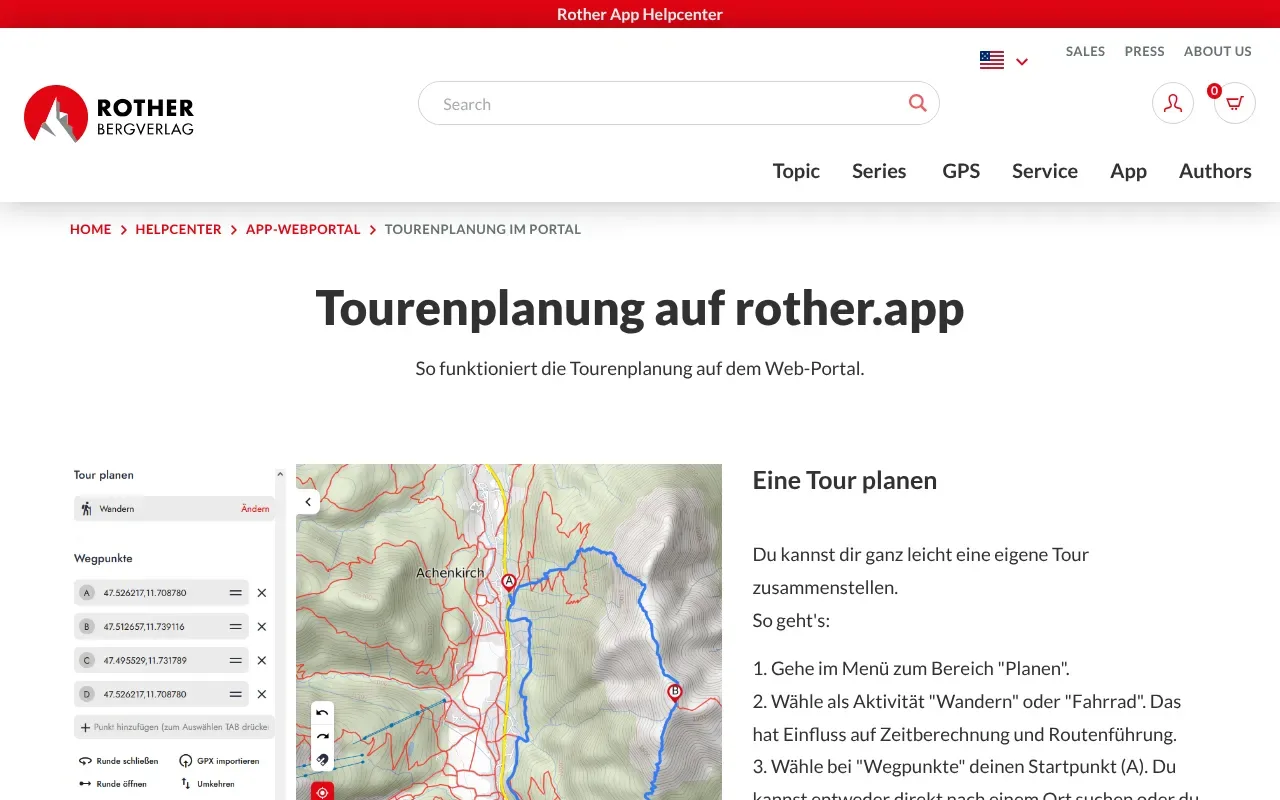Click the red locate/position icon on the map
Image resolution: width=1280 pixels, height=800 pixels.
pyautogui.click(x=321, y=791)
